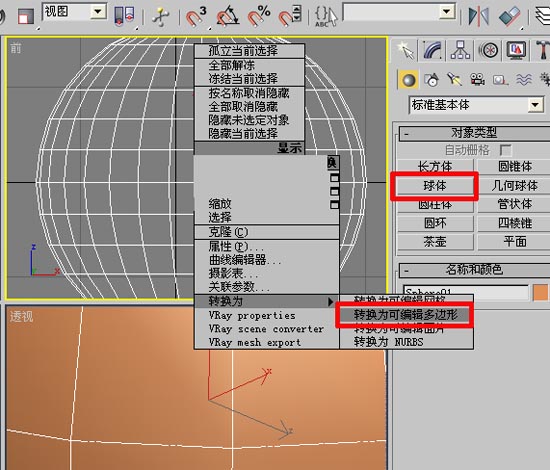The width and height of the screenshot is (550, 470).
Task: Open 关联参数... from menu
Action: point(267,287)
